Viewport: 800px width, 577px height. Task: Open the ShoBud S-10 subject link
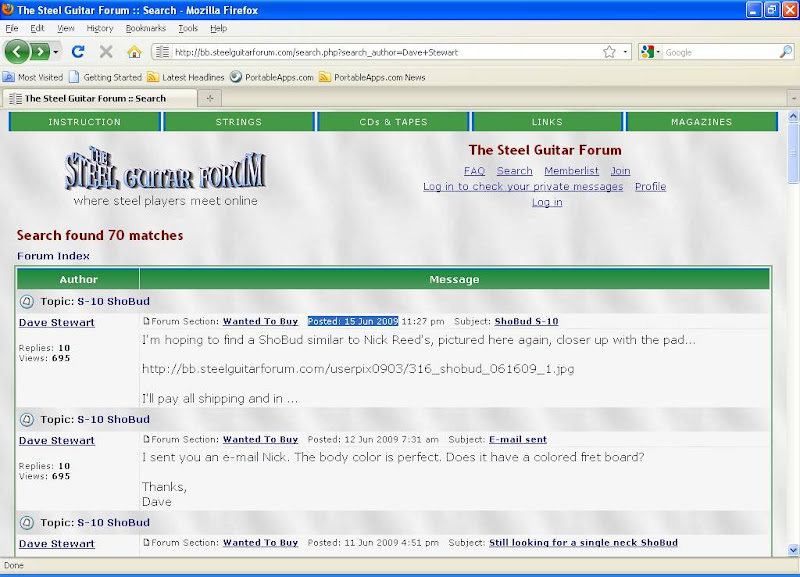click(527, 321)
